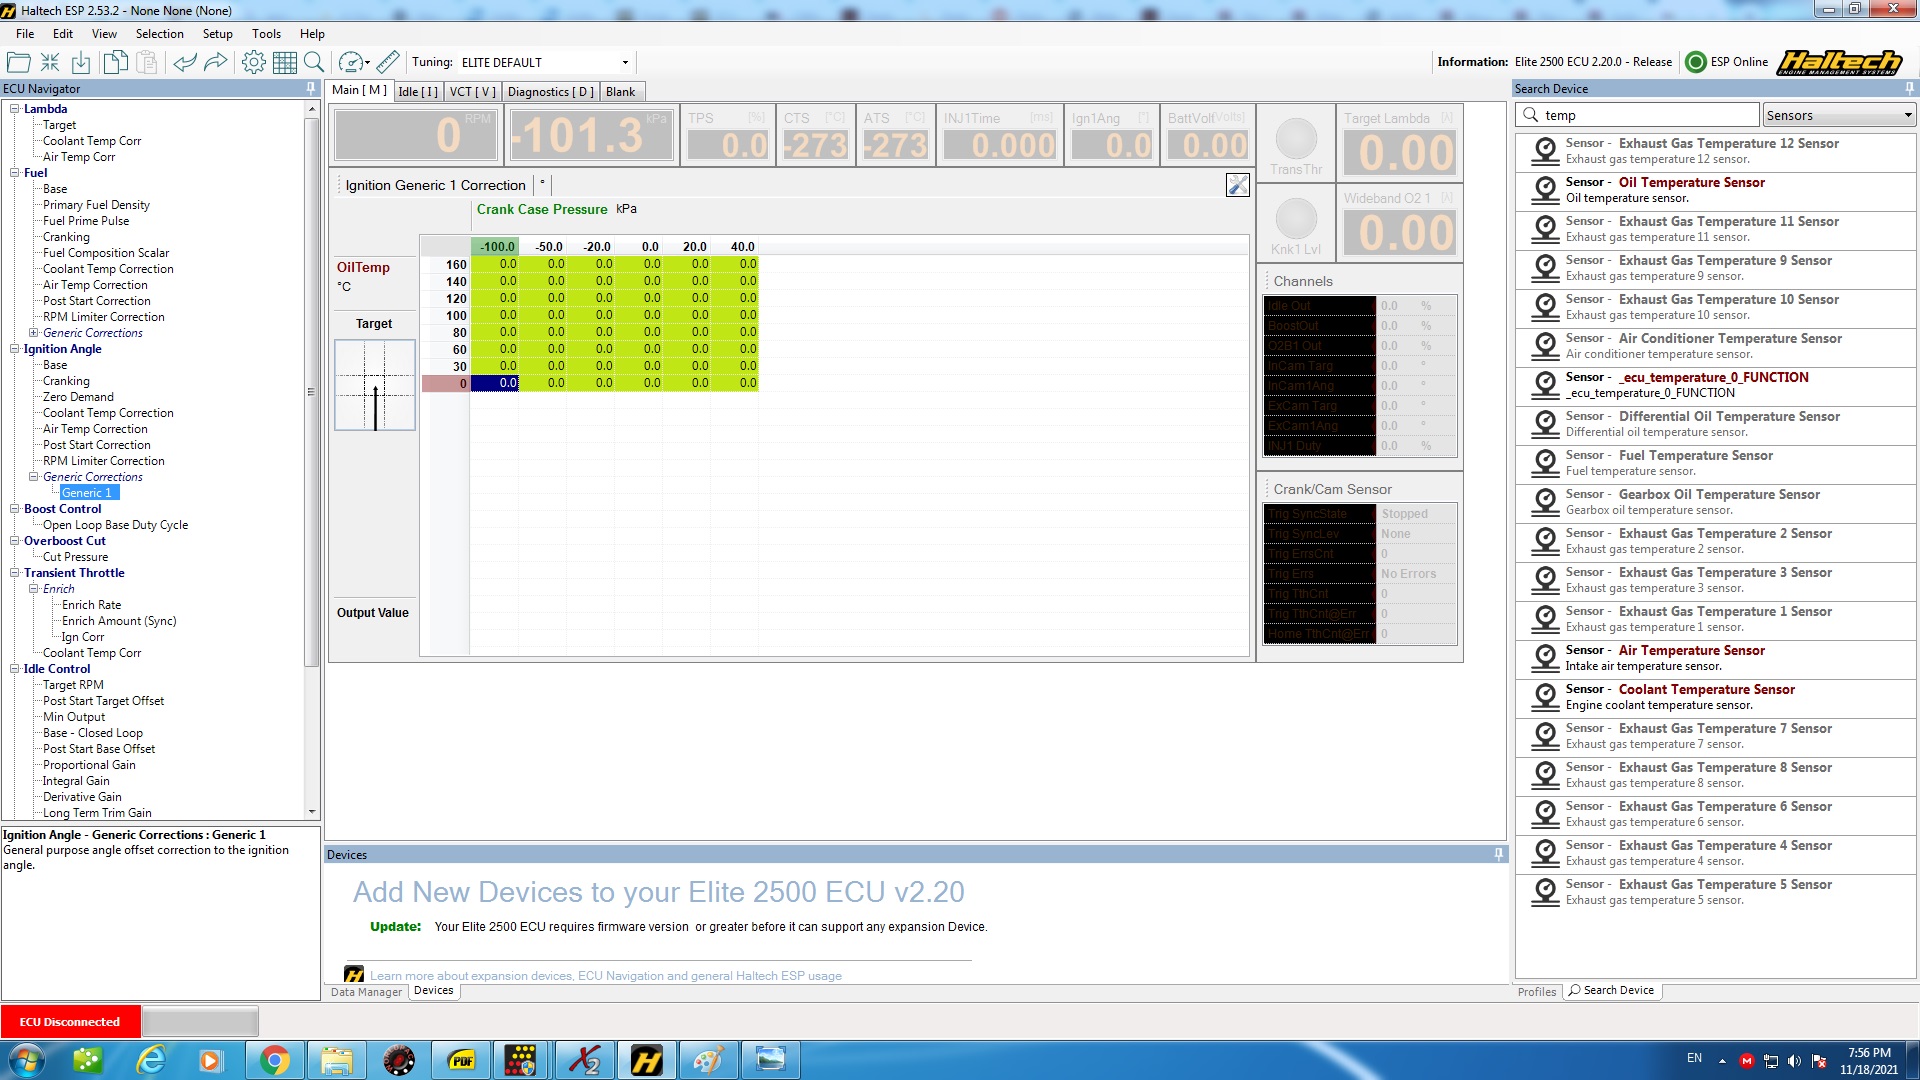
Task: Pin the ECU Navigator panel
Action: click(x=311, y=89)
